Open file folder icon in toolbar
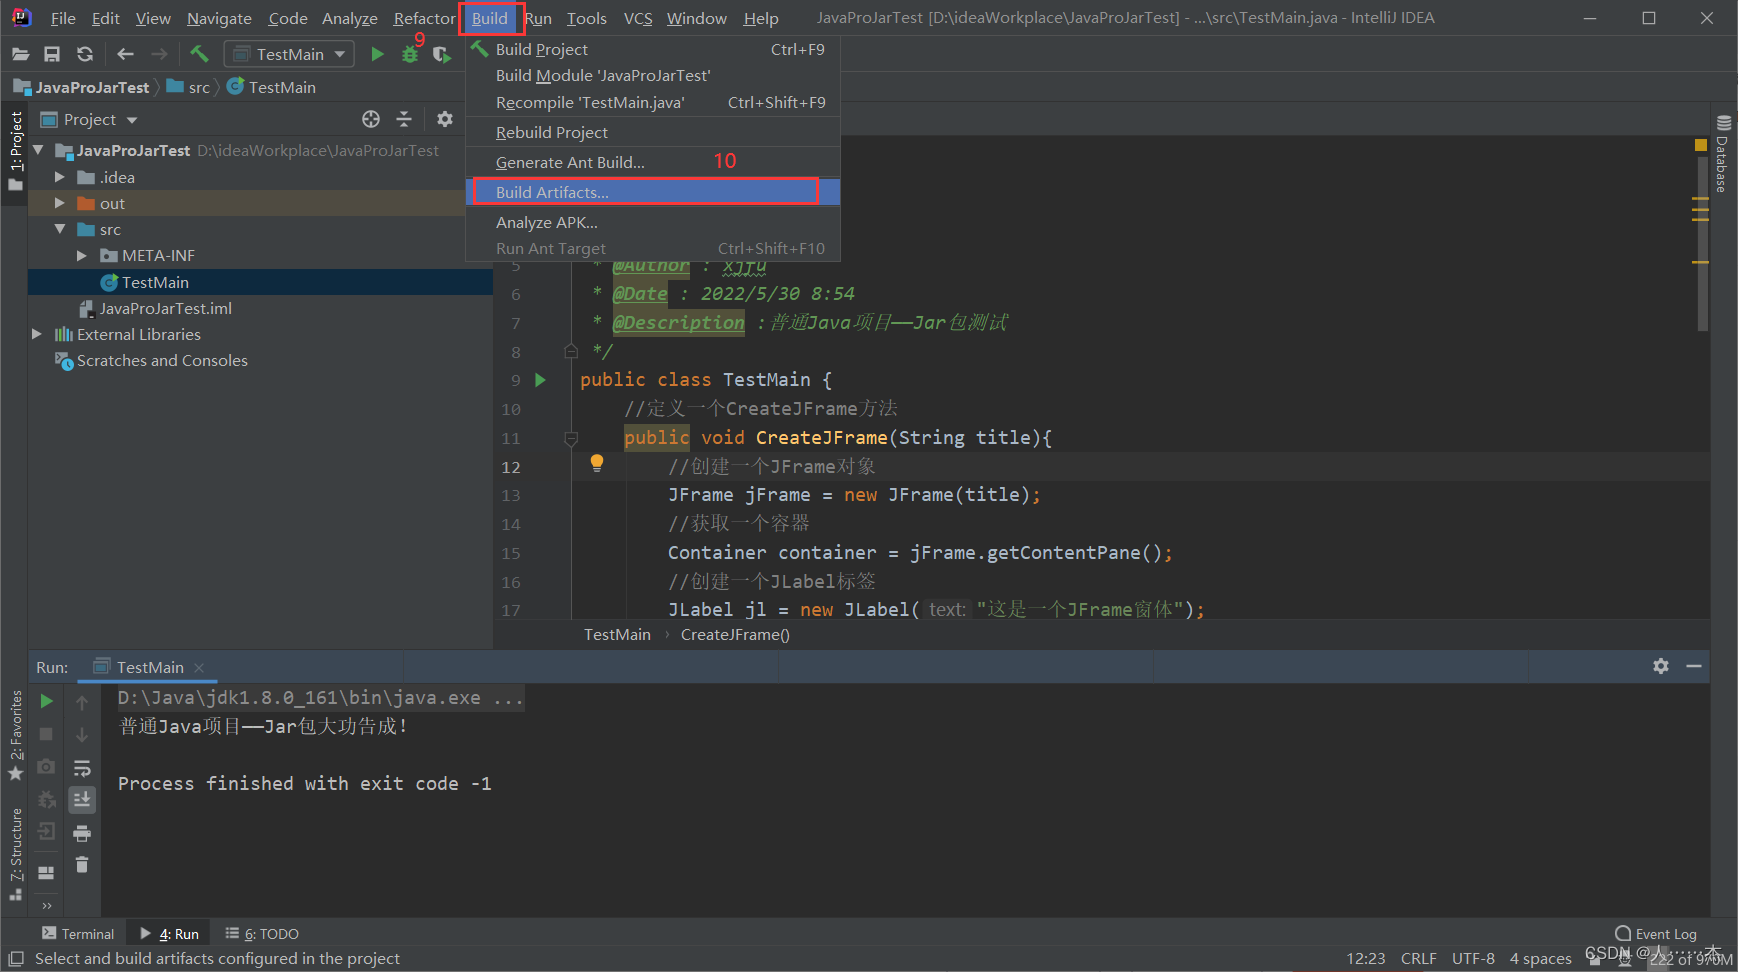 pos(20,54)
